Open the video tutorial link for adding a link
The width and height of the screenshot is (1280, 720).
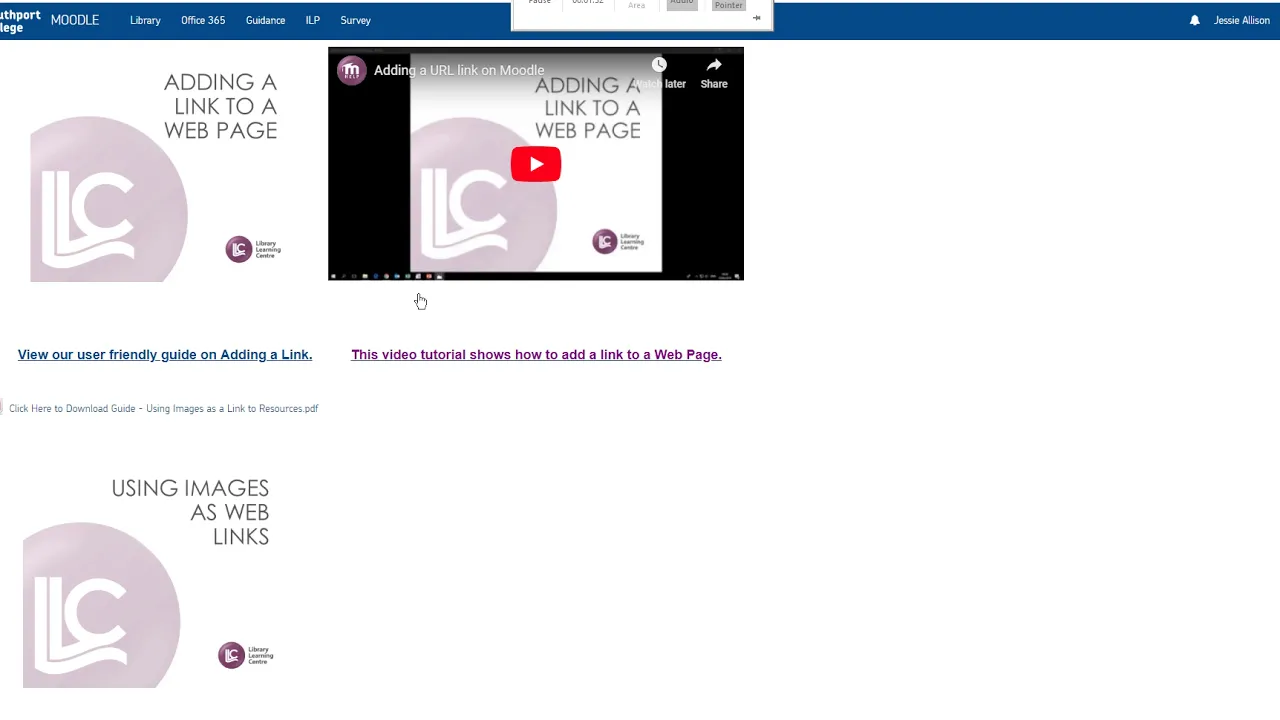pyautogui.click(x=536, y=354)
